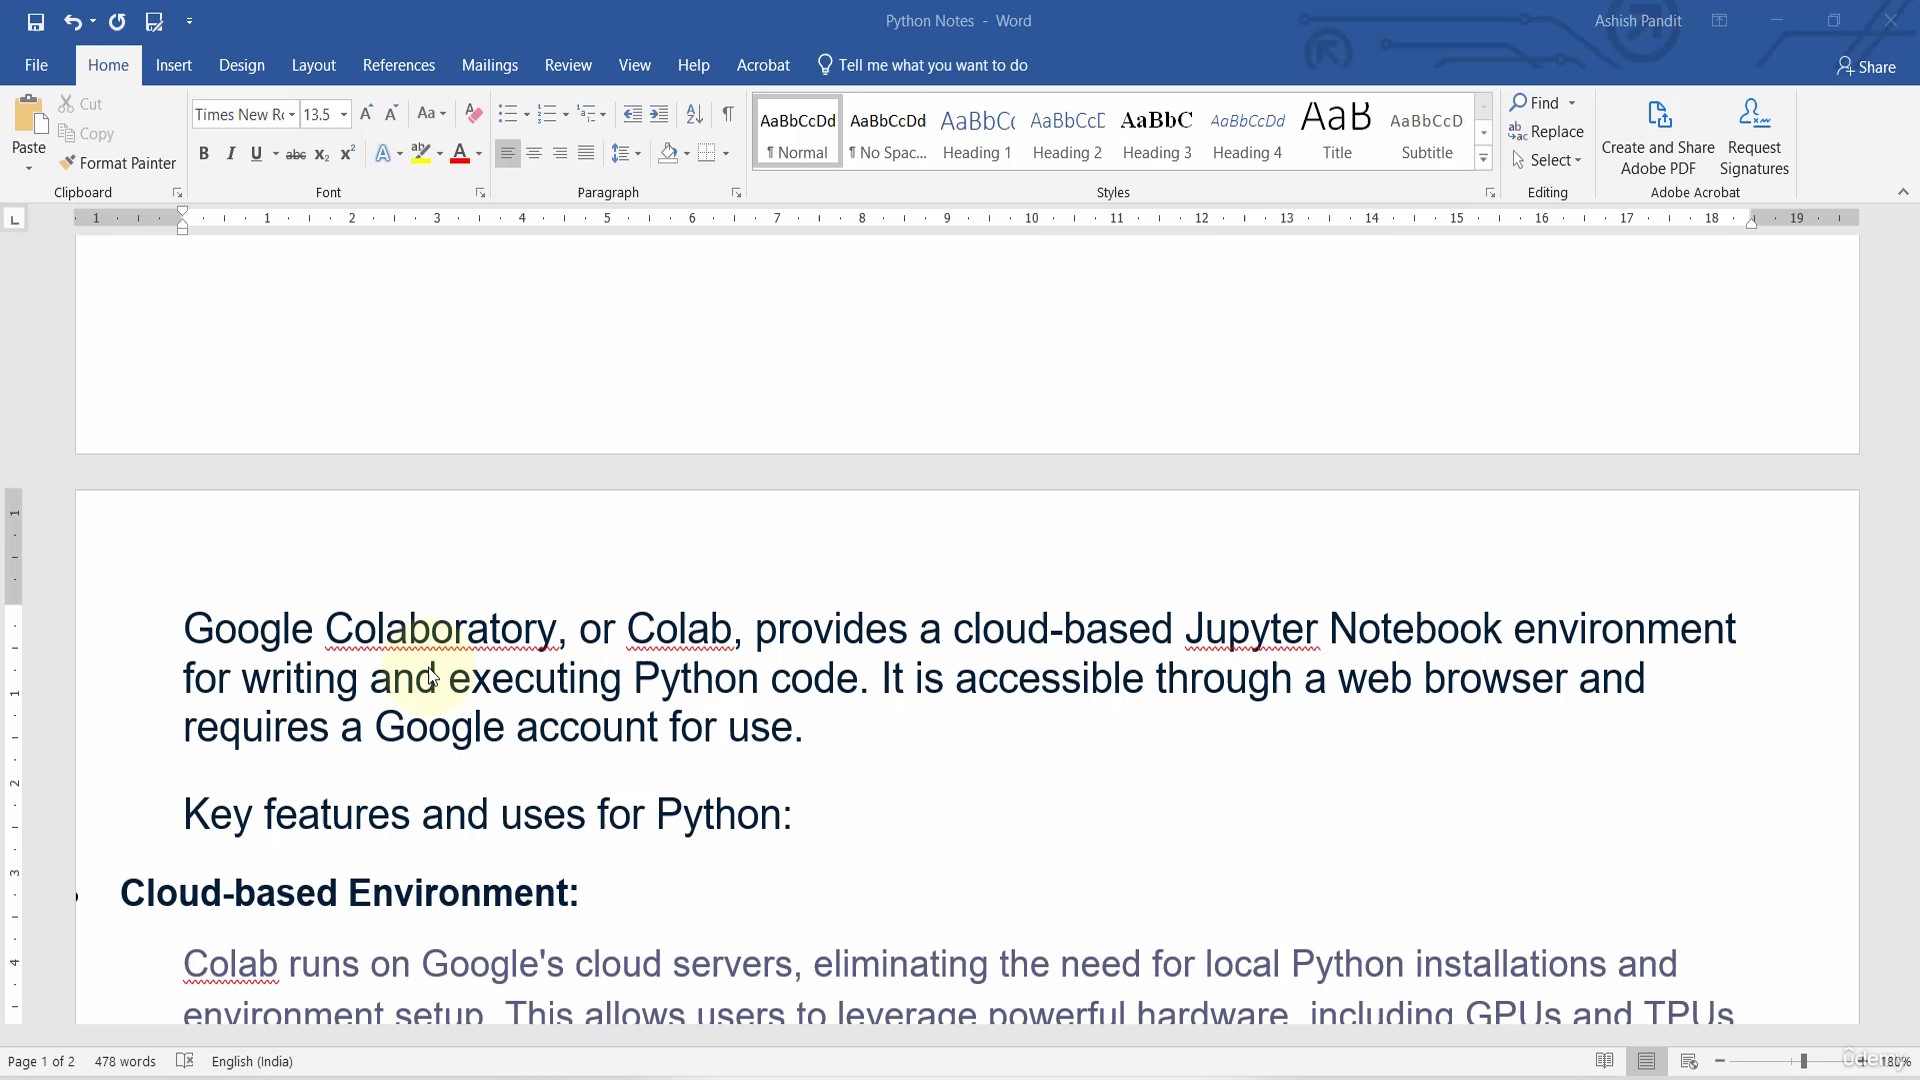Toggle underline formatting
This screenshot has height=1080, width=1920.
point(256,154)
